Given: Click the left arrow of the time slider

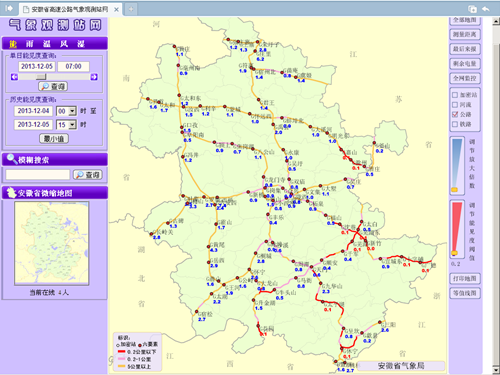Looking at the screenshot, I should click(14, 77).
